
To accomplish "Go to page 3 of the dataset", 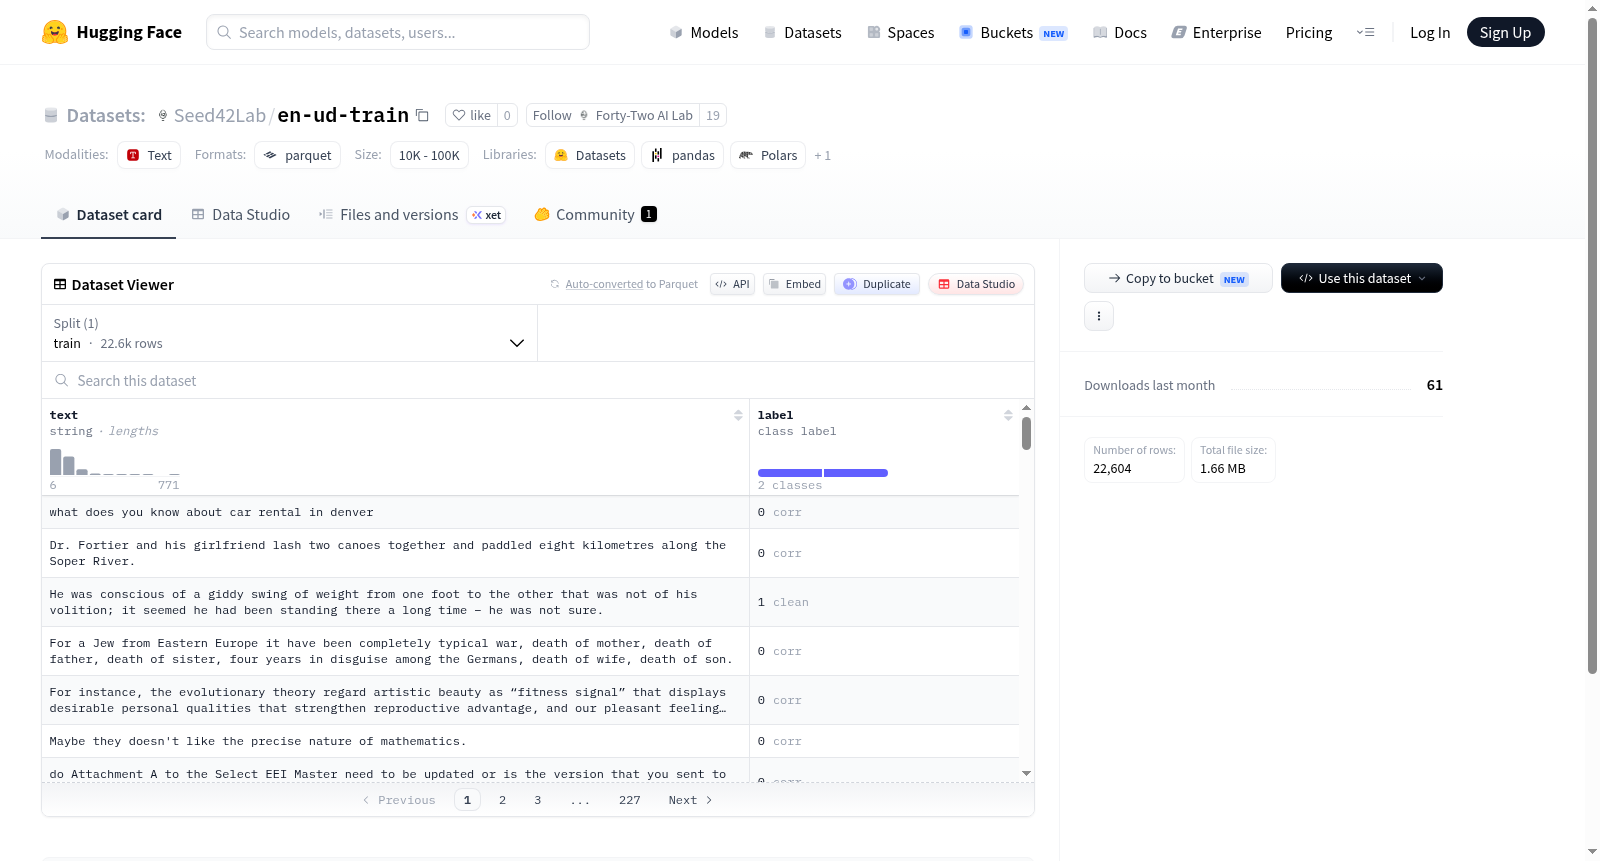I will tap(537, 800).
